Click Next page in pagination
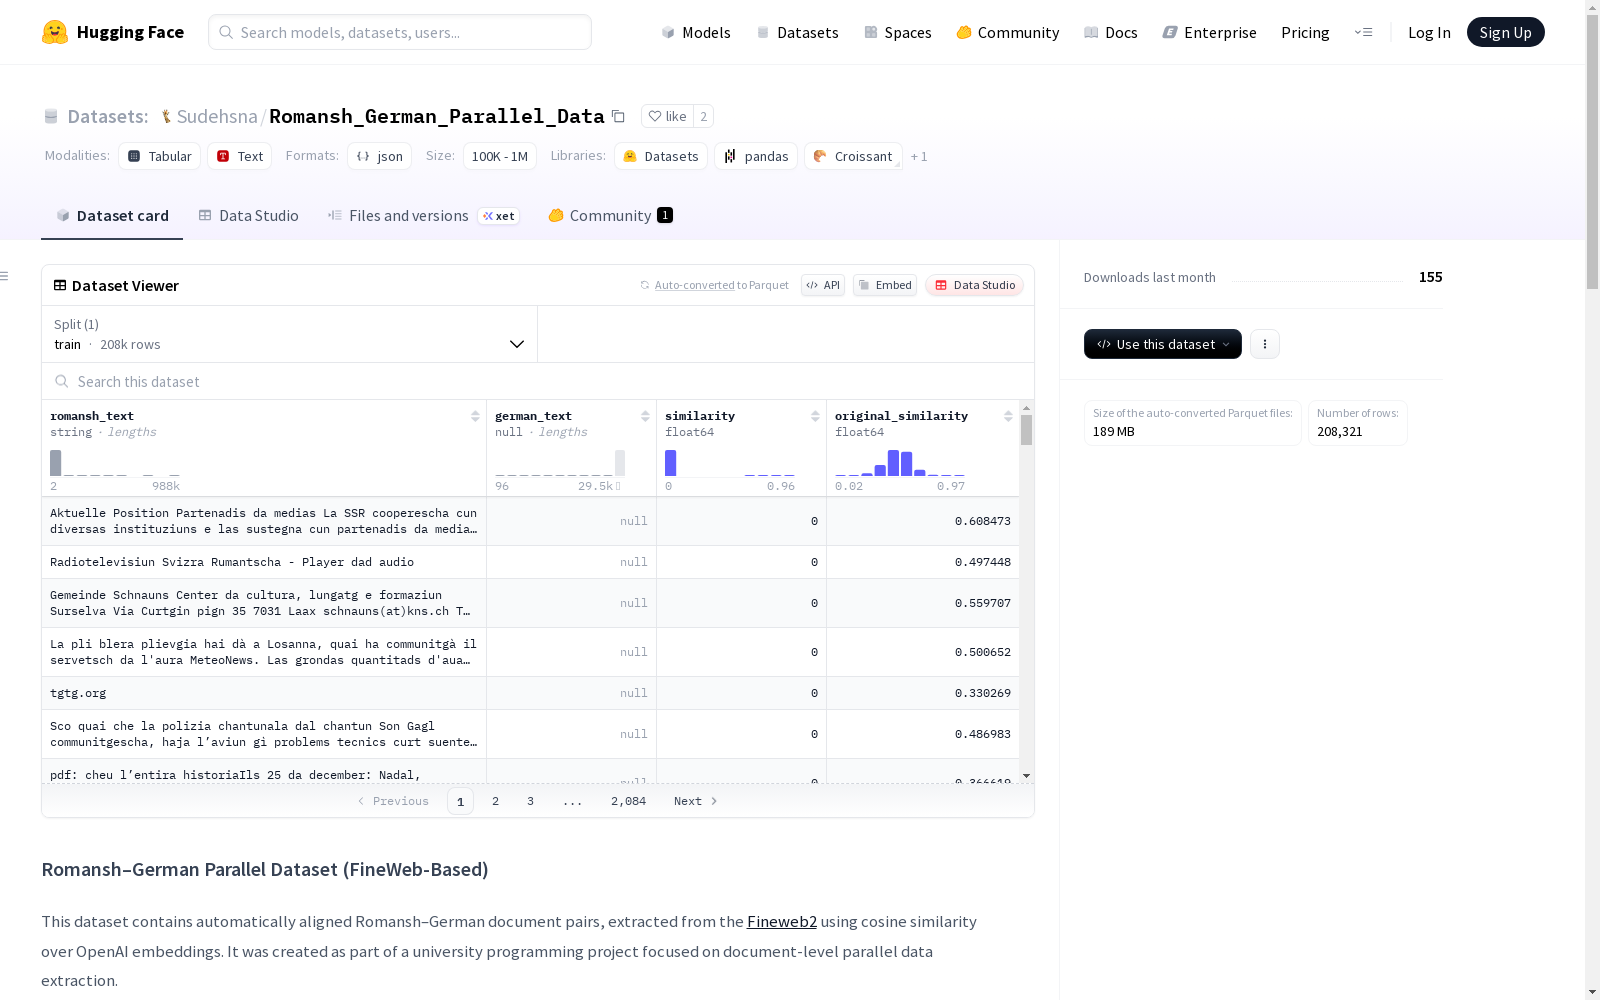Viewport: 1600px width, 1000px height. click(695, 801)
